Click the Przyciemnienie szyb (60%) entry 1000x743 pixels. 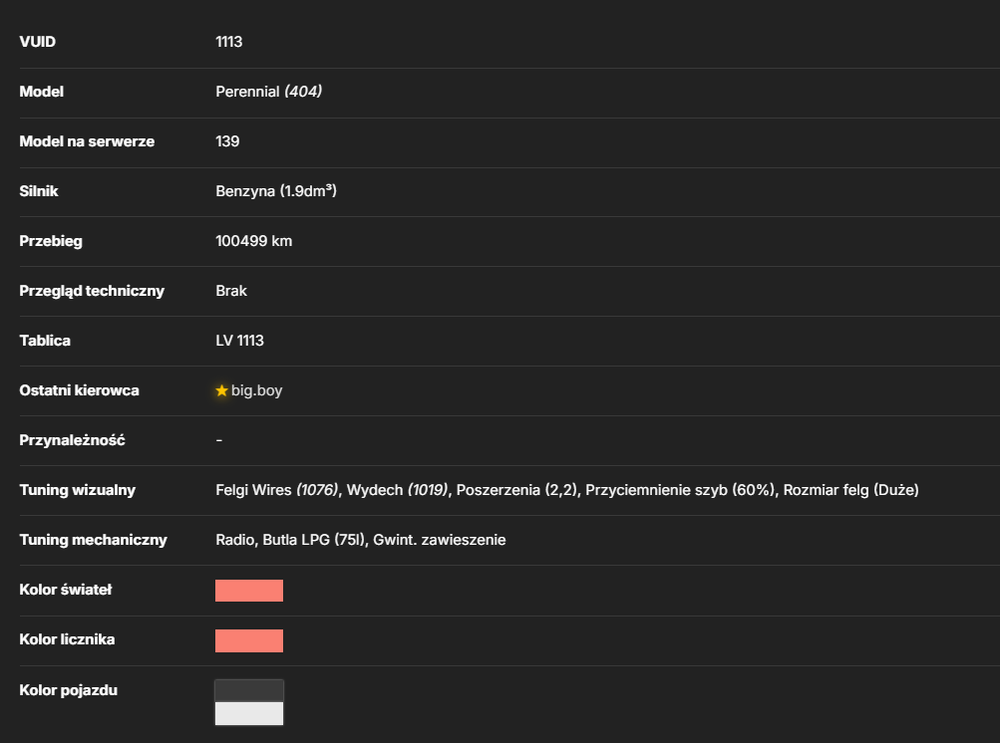click(680, 490)
